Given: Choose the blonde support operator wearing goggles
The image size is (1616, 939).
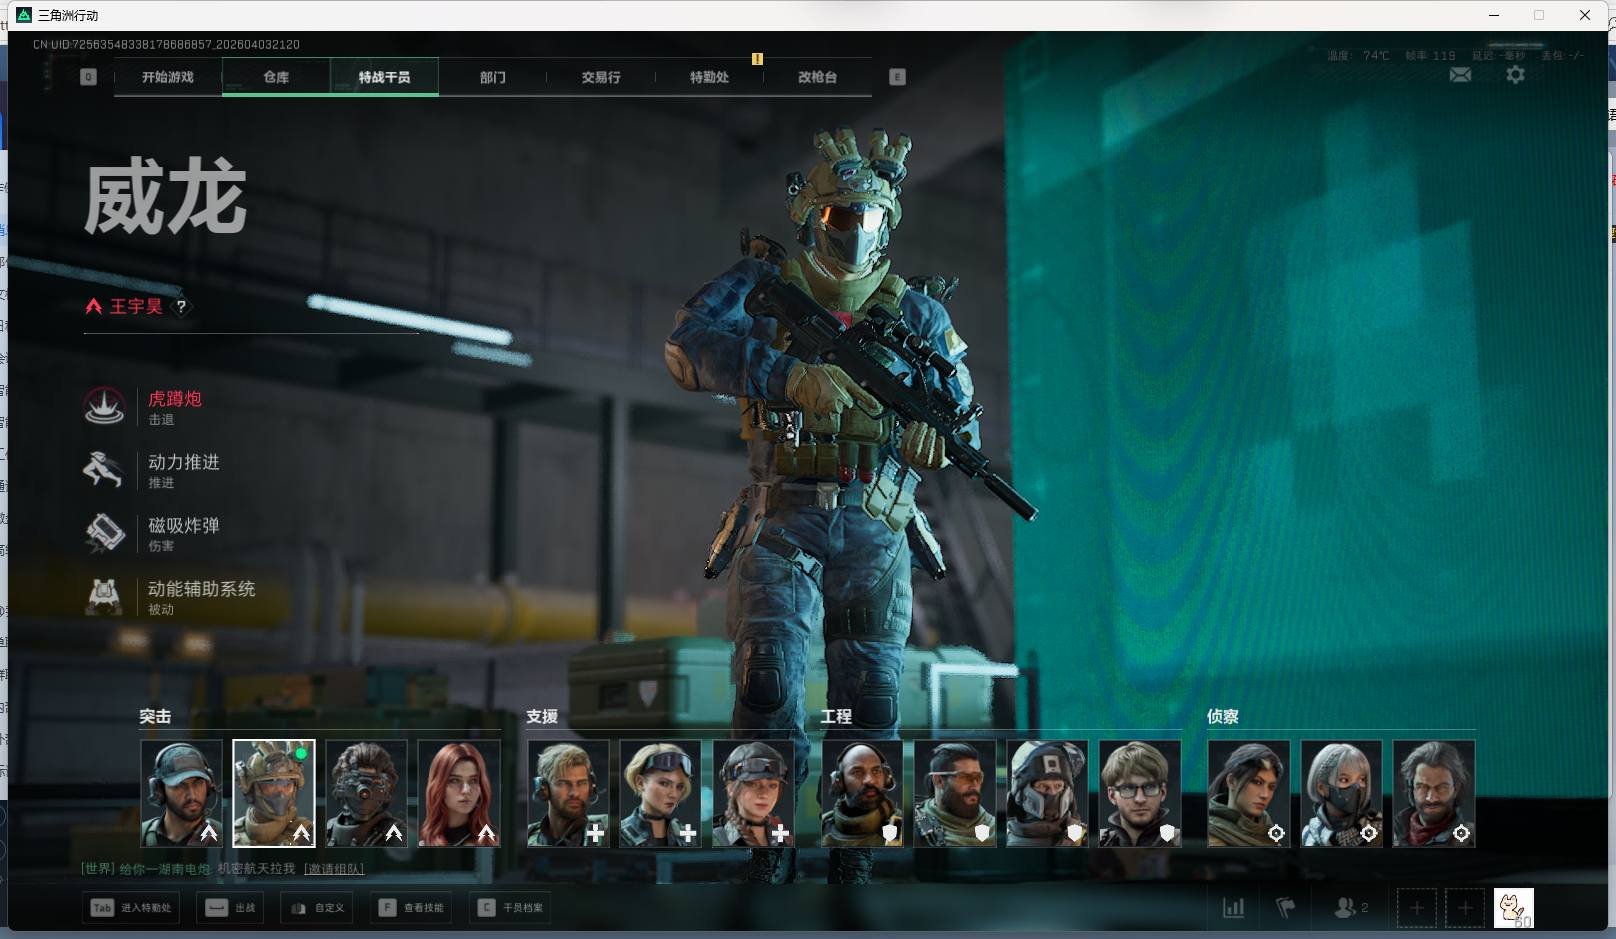Looking at the screenshot, I should coord(660,794).
